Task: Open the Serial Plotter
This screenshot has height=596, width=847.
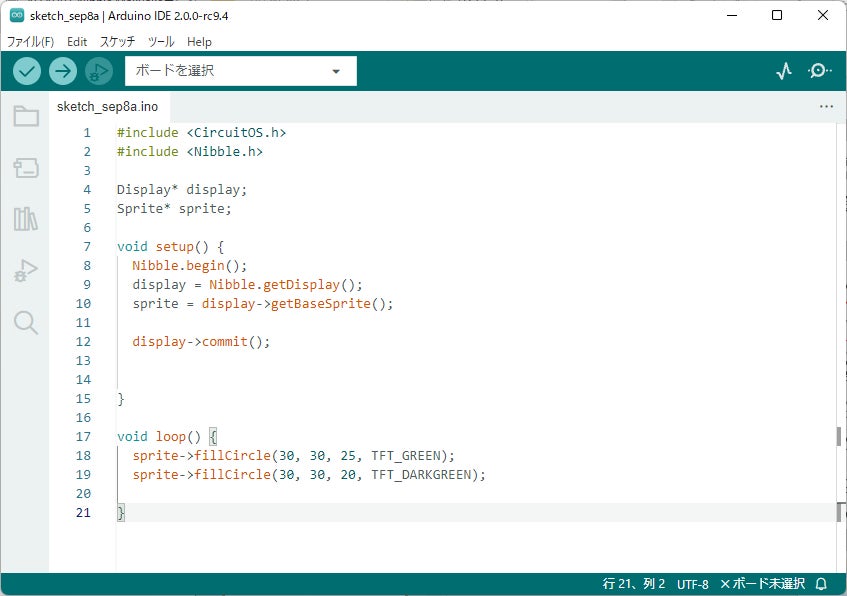Action: click(784, 71)
